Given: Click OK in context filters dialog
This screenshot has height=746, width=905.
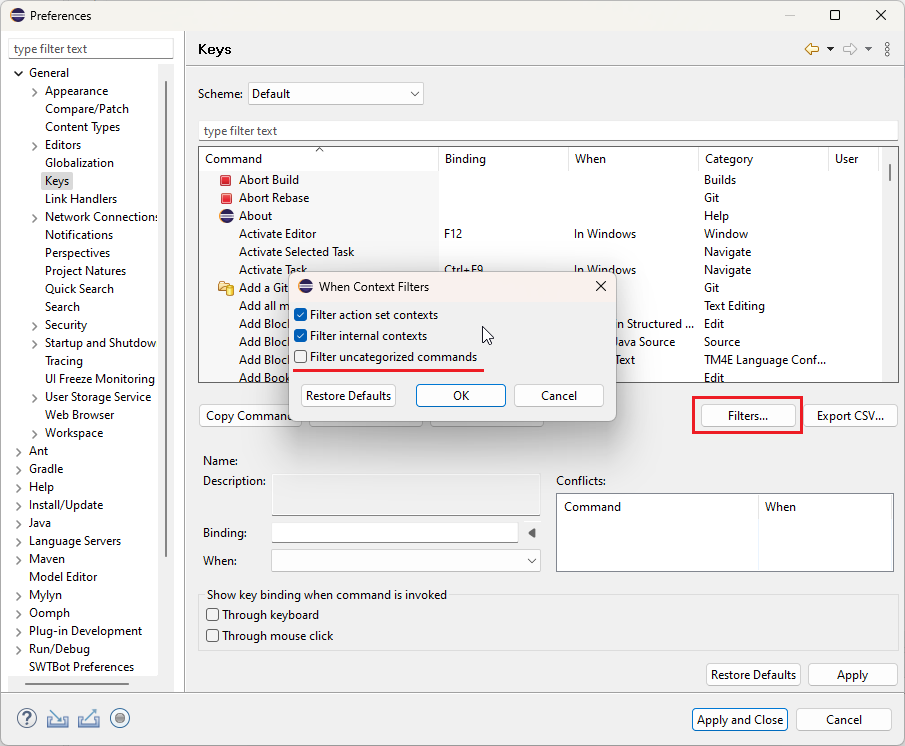Looking at the screenshot, I should tap(461, 396).
